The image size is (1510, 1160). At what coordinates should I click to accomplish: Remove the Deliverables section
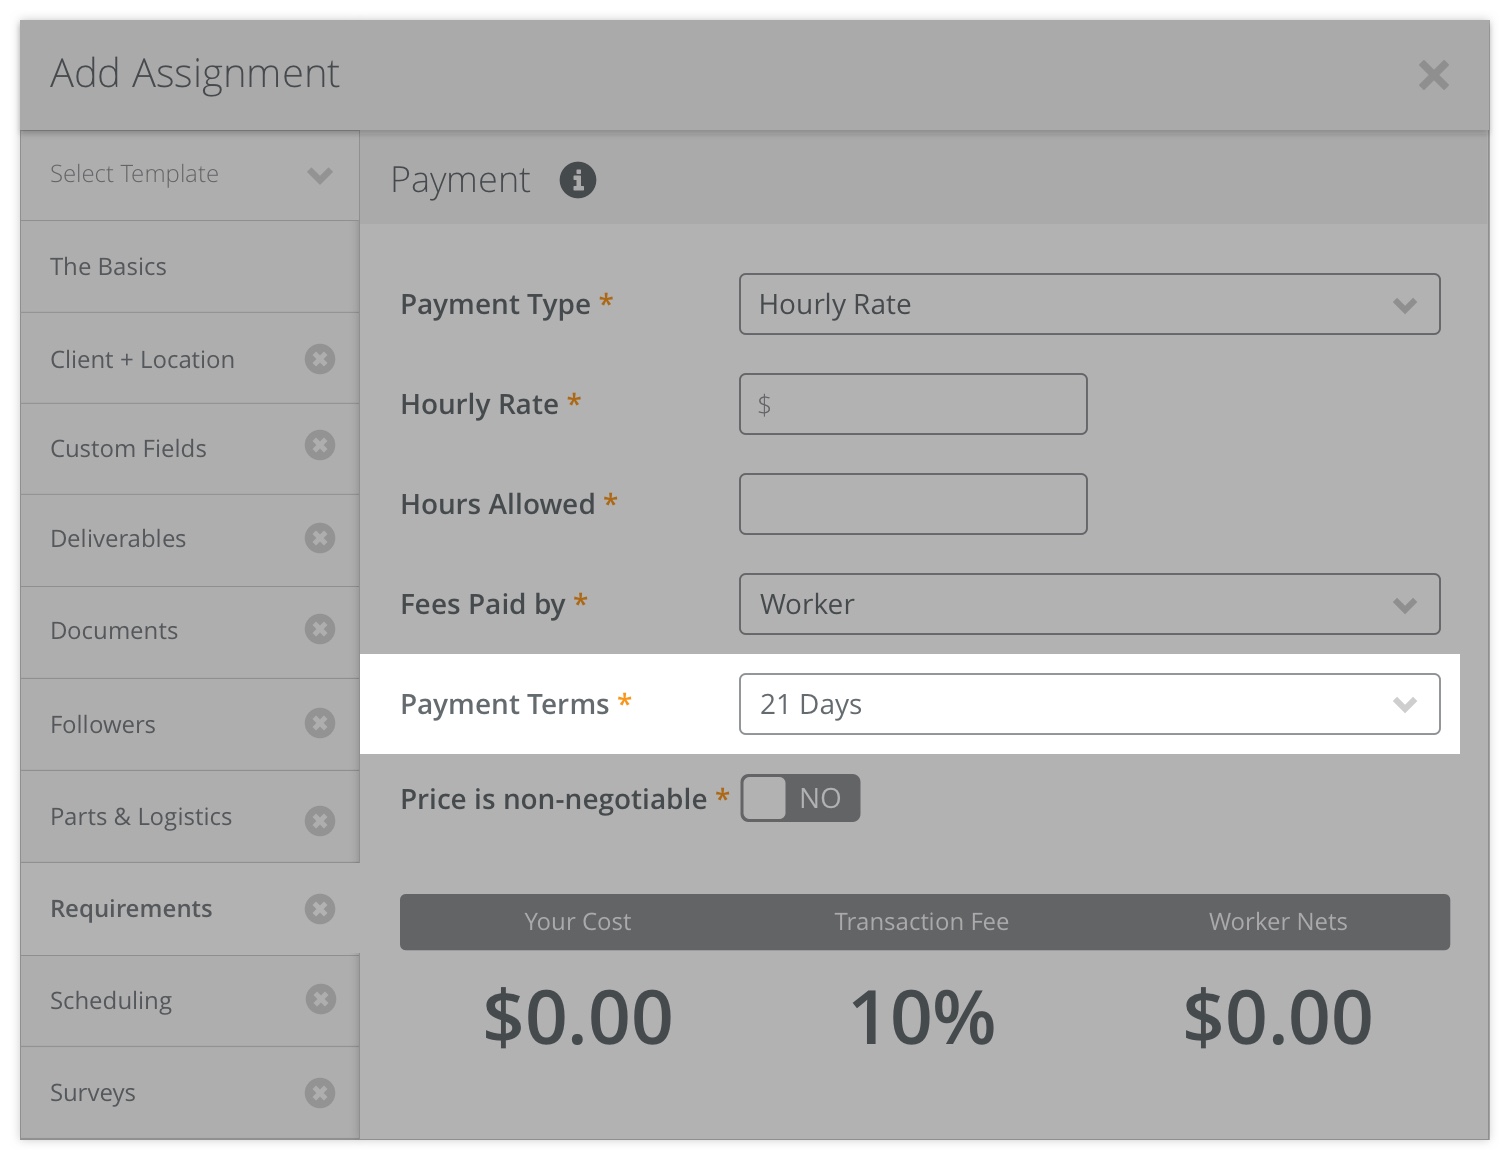pyautogui.click(x=320, y=538)
